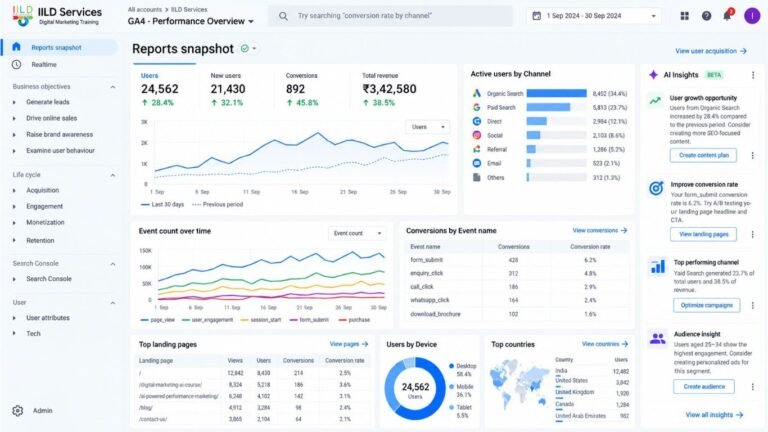The height and width of the screenshot is (432, 768).
Task: Click Optimize campaigns button
Action: click(706, 305)
